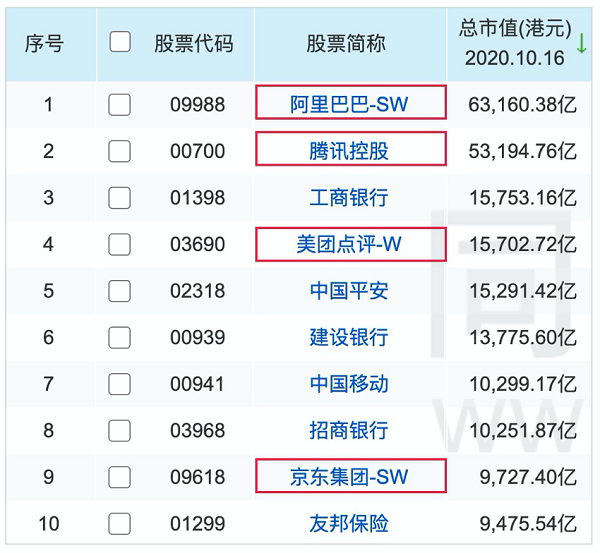
Task: Click the 中国平安 link
Action: [x=349, y=291]
